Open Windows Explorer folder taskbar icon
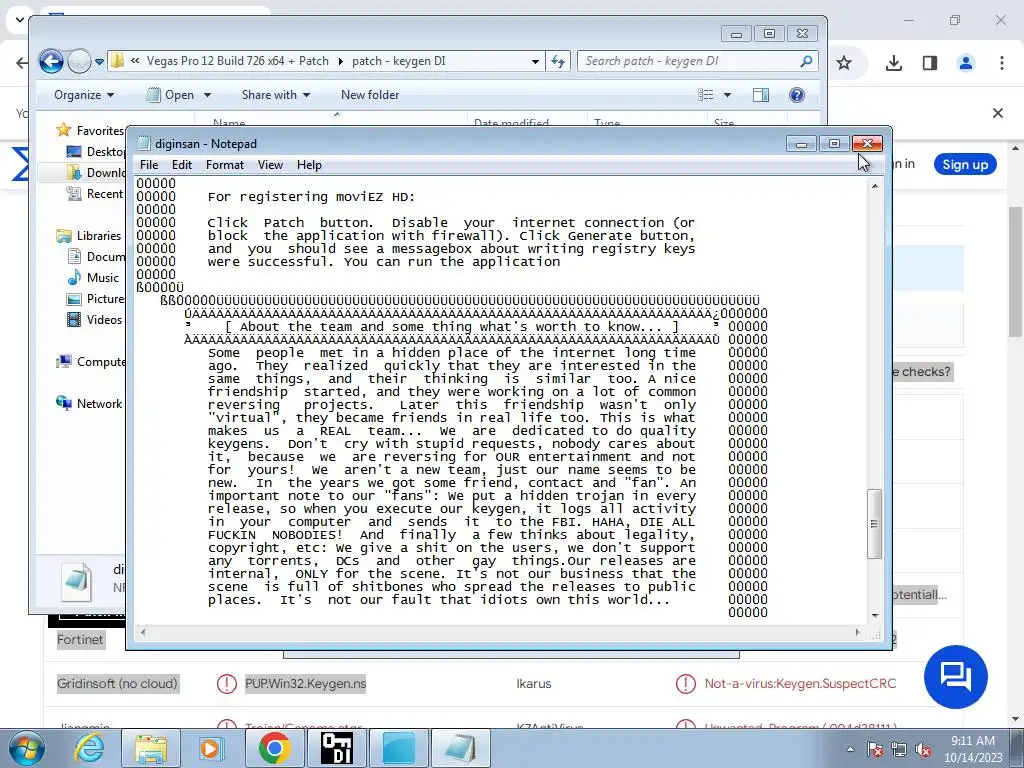The height and width of the screenshot is (768, 1024). tap(150, 748)
